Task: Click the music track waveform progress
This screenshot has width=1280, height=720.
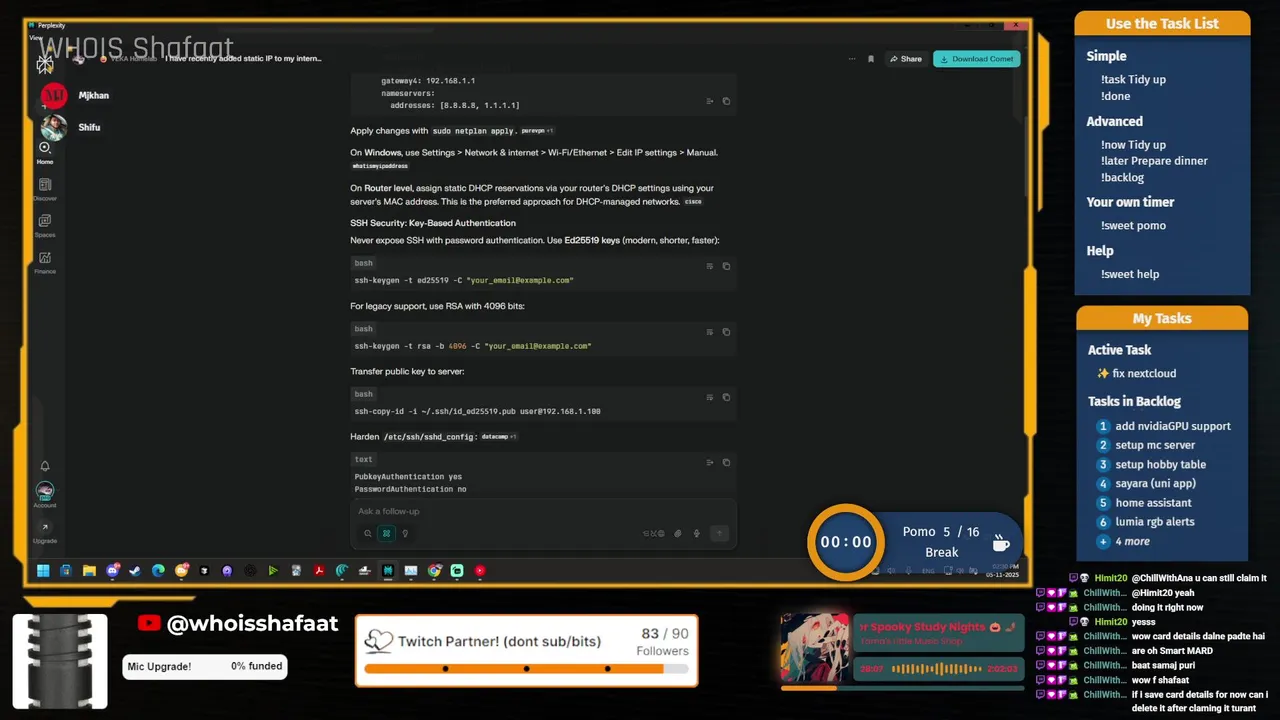Action: click(x=937, y=669)
